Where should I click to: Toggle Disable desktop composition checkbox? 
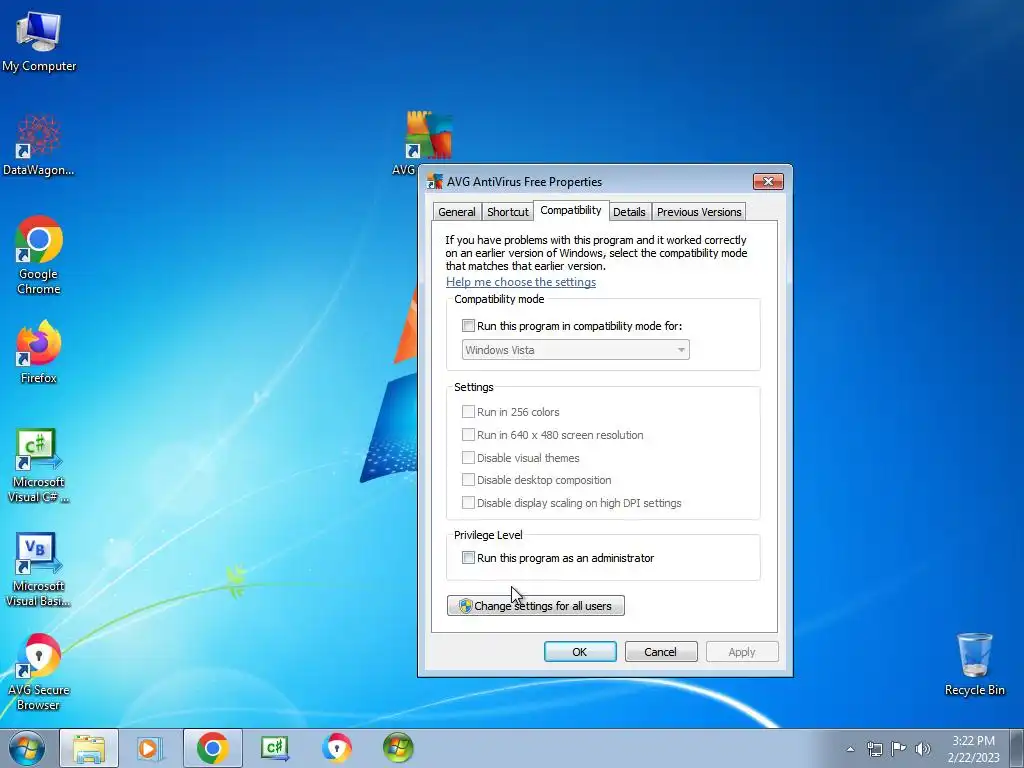tap(468, 480)
